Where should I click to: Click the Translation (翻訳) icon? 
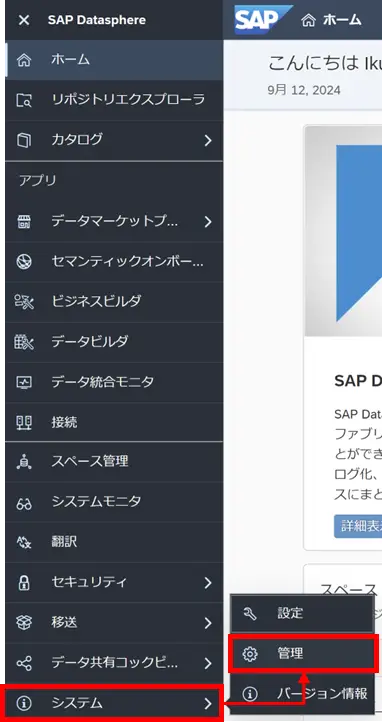[x=23, y=542]
